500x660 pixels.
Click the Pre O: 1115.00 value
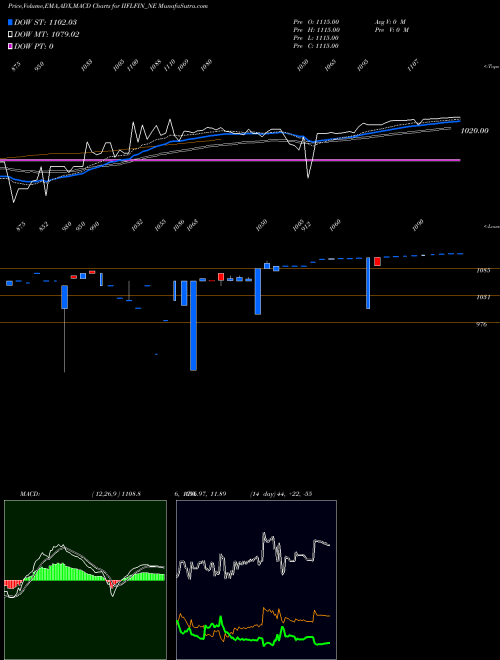tap(316, 22)
